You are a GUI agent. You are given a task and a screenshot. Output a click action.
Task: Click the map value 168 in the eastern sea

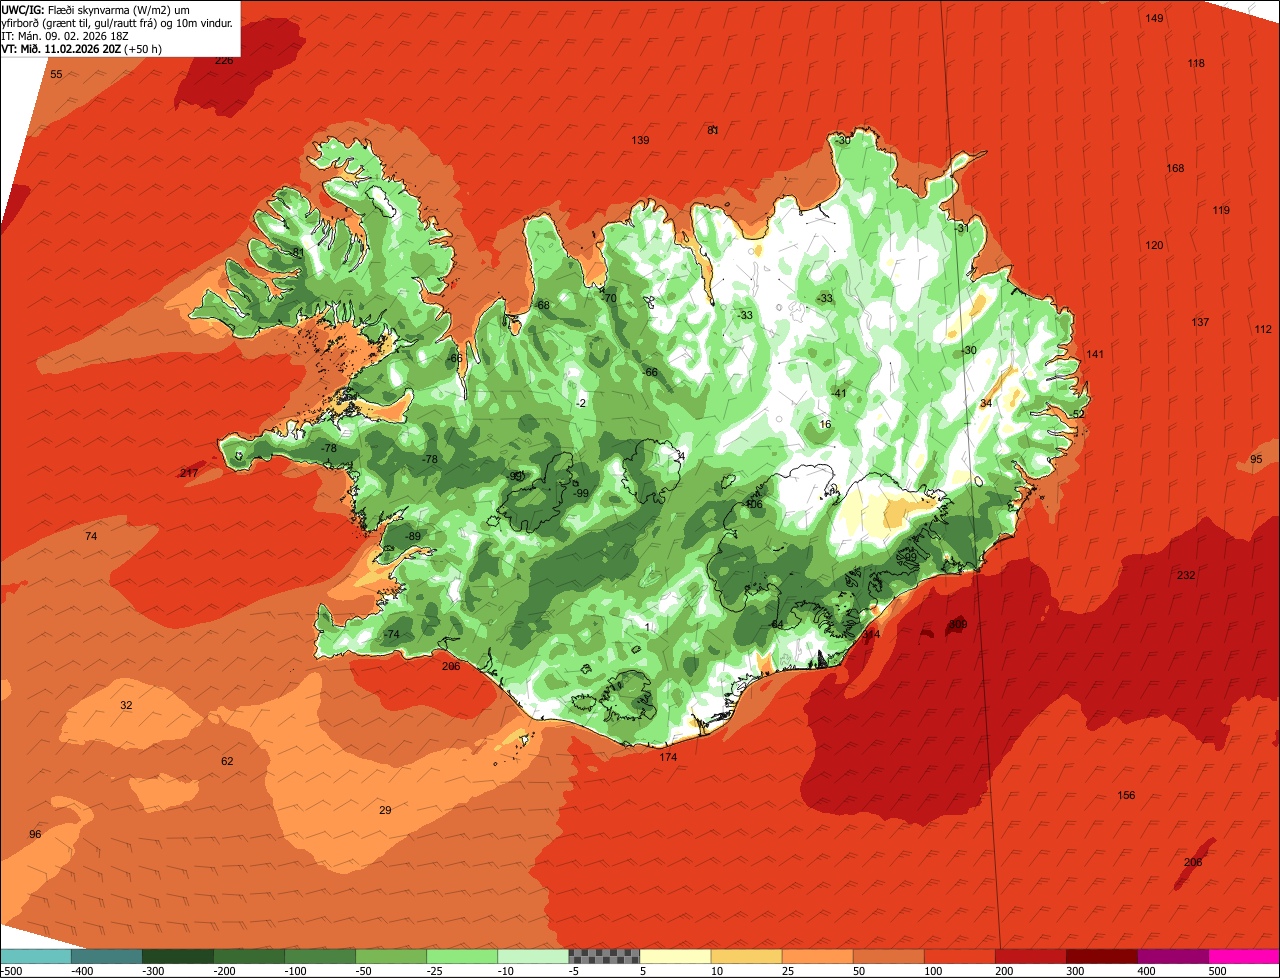click(x=1175, y=169)
